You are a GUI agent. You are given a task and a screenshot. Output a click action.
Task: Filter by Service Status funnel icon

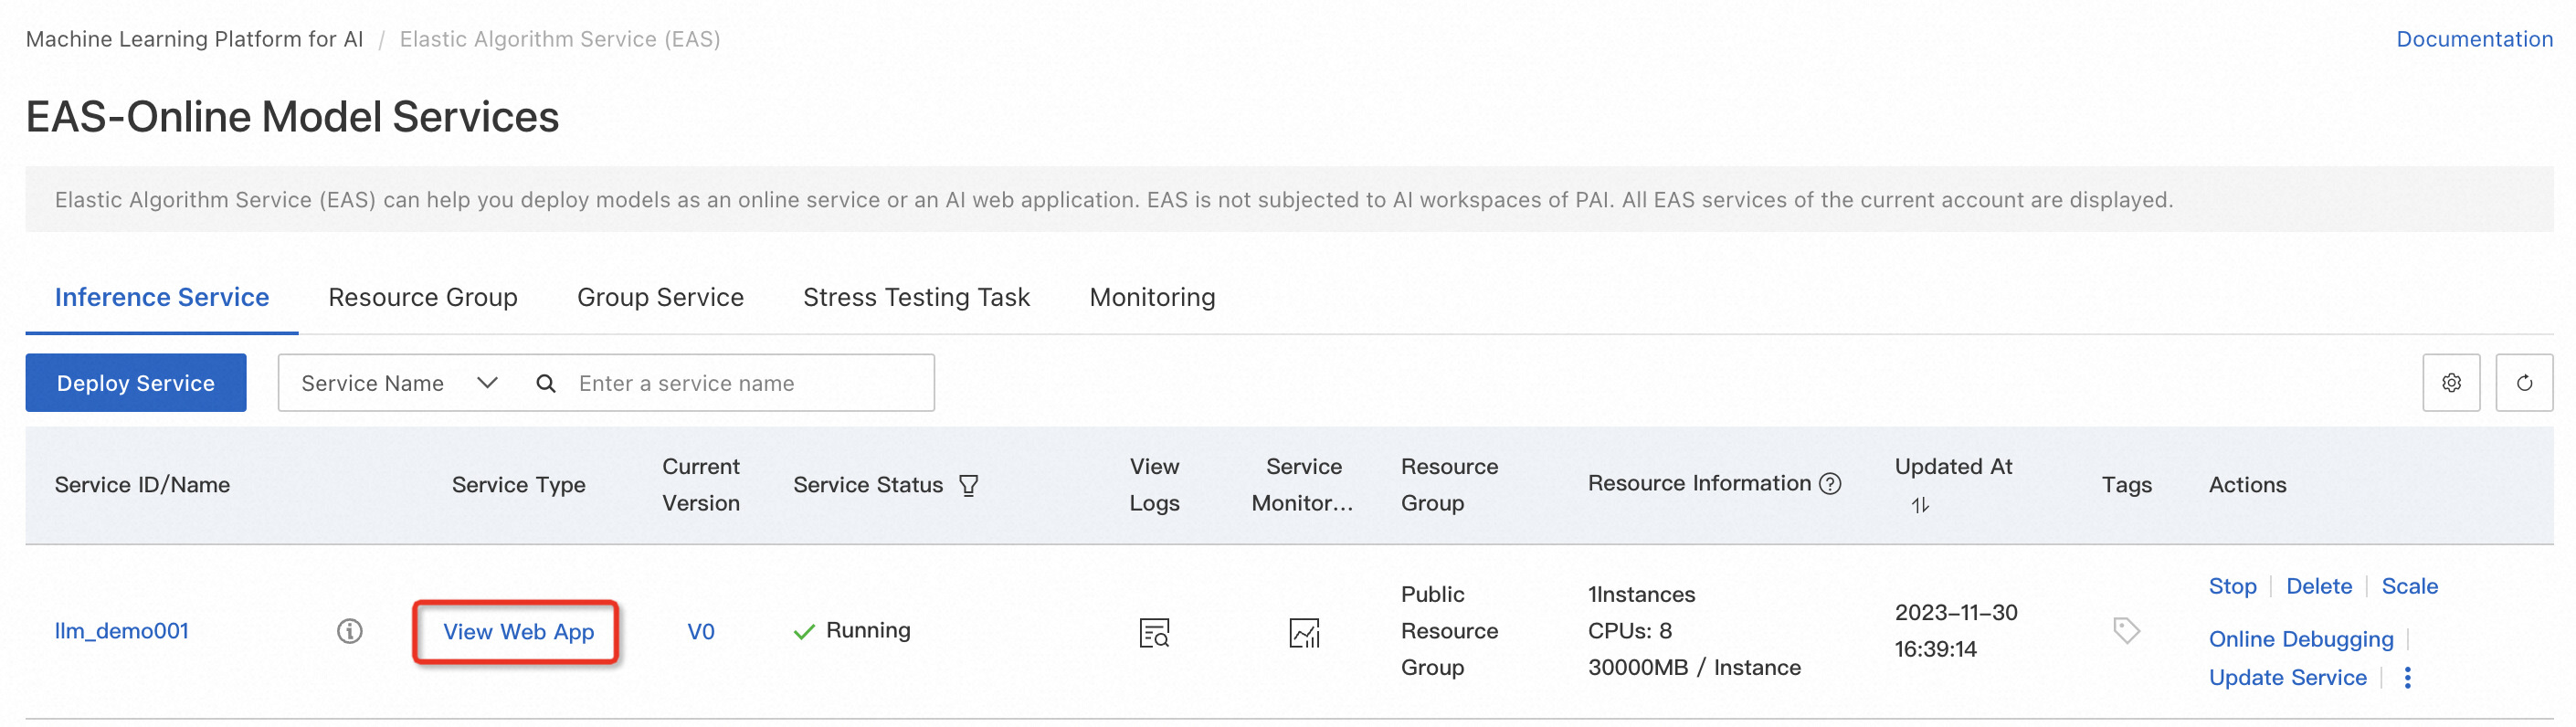(968, 485)
